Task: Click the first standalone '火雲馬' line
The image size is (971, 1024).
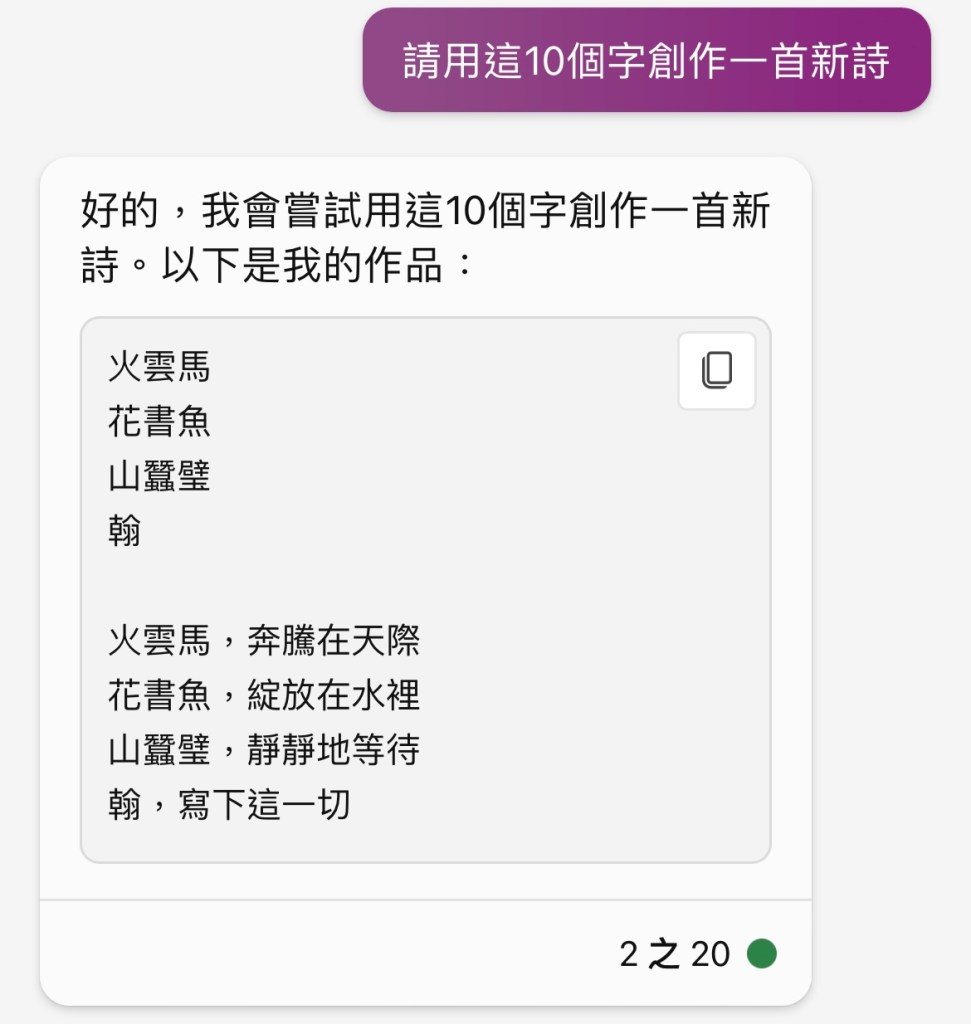Action: [x=160, y=367]
